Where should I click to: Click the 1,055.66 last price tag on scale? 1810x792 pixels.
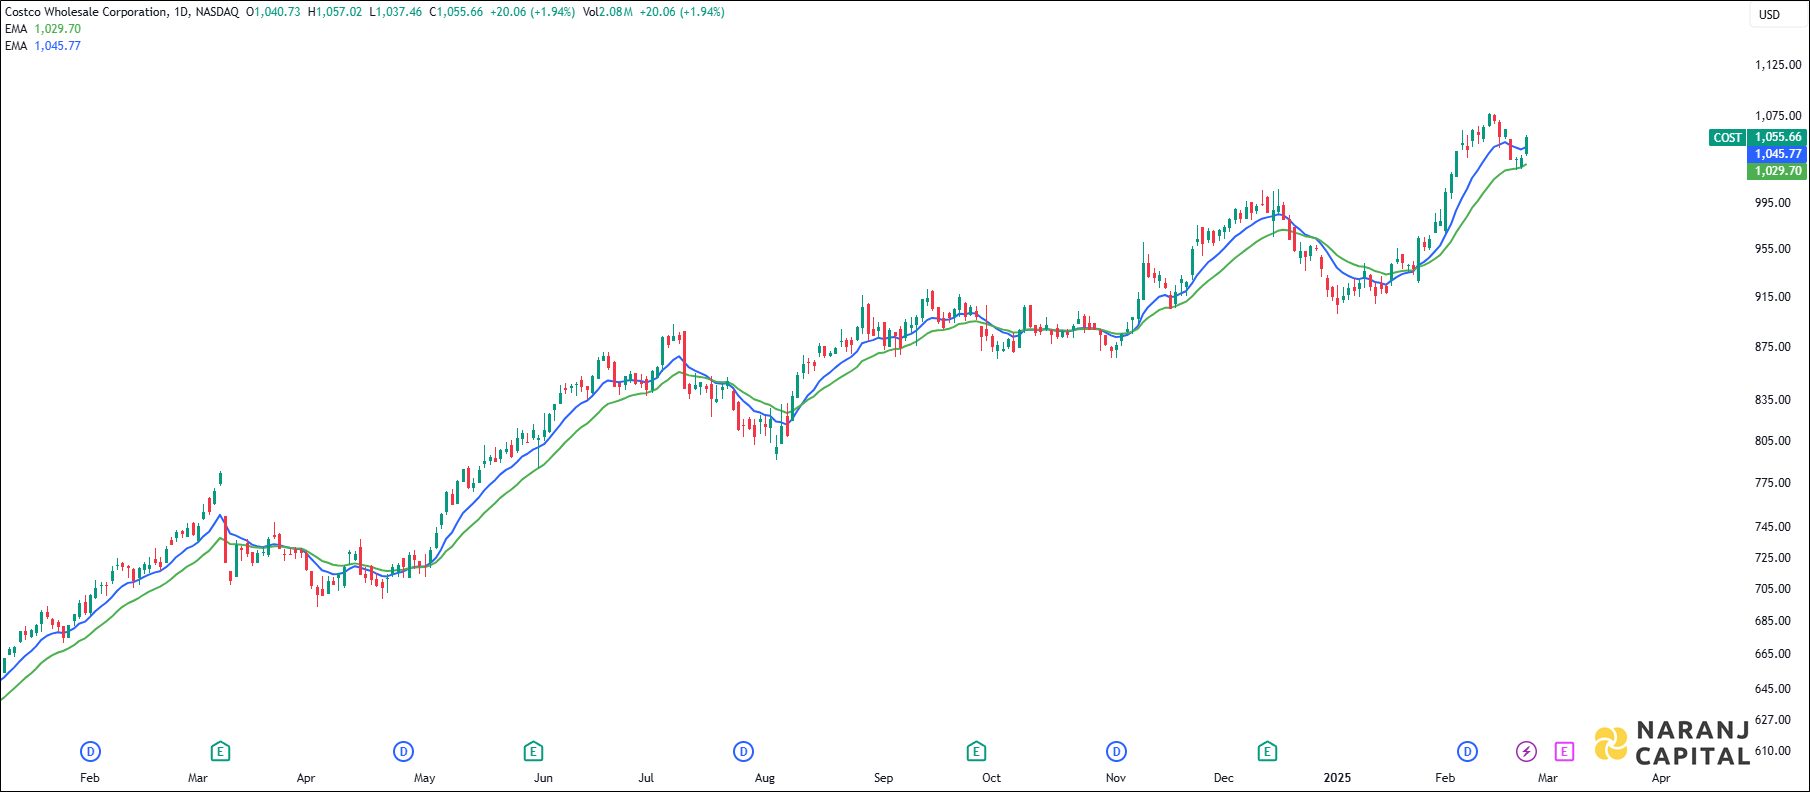1777,137
